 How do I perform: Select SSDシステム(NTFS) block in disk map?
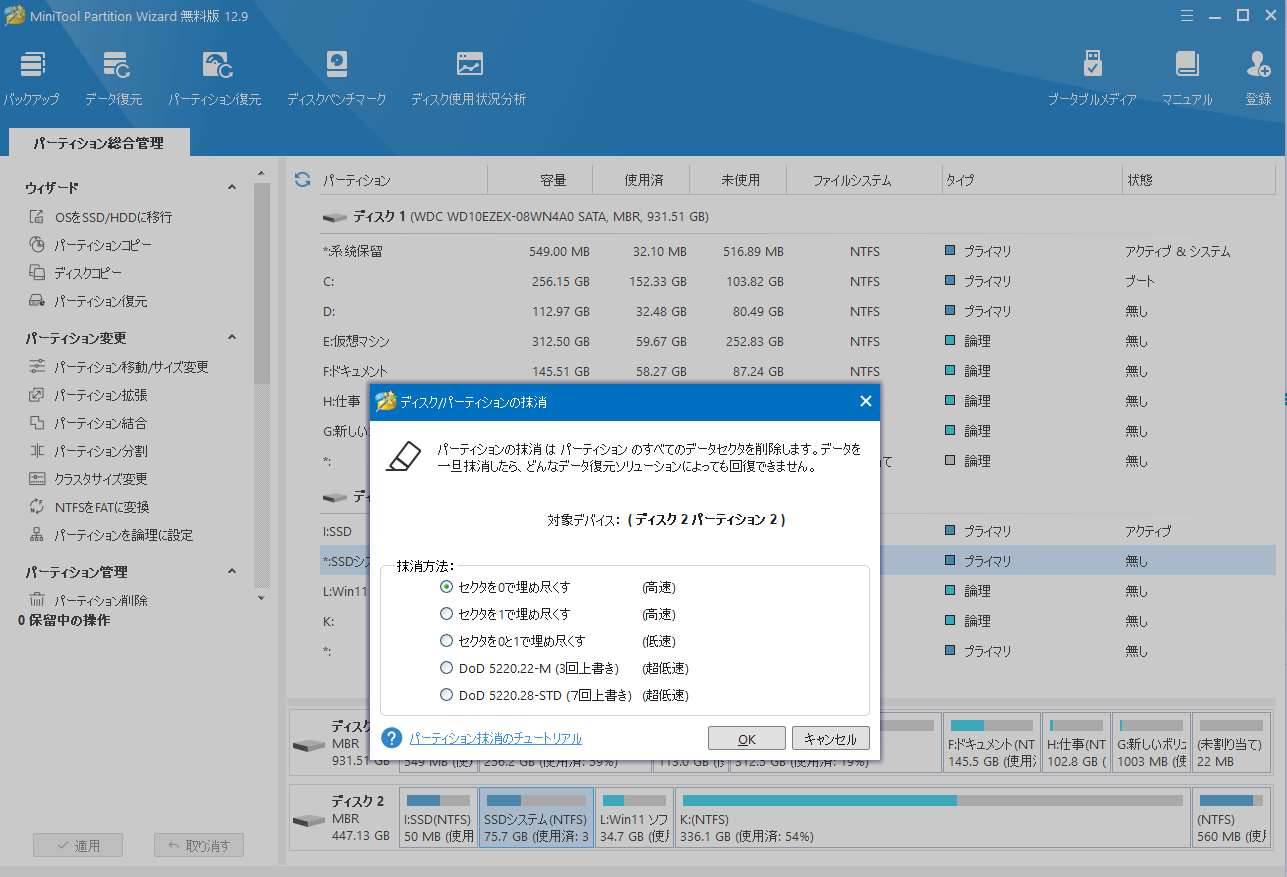(534, 816)
